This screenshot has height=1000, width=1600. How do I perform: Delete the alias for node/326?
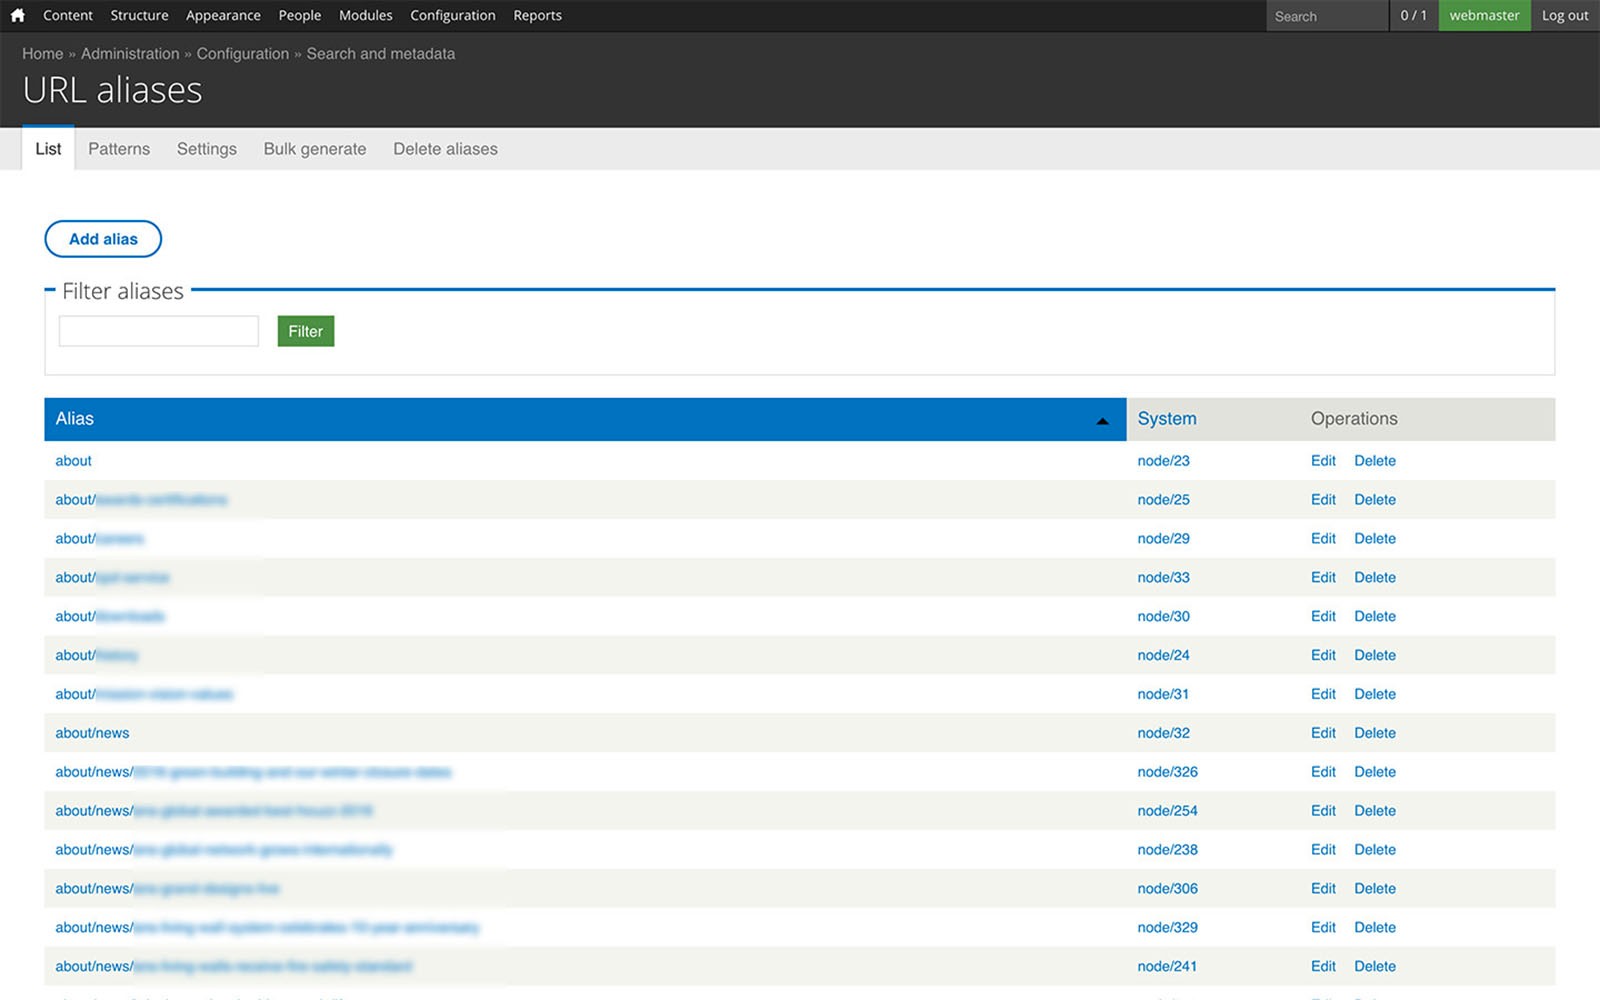[x=1375, y=772]
